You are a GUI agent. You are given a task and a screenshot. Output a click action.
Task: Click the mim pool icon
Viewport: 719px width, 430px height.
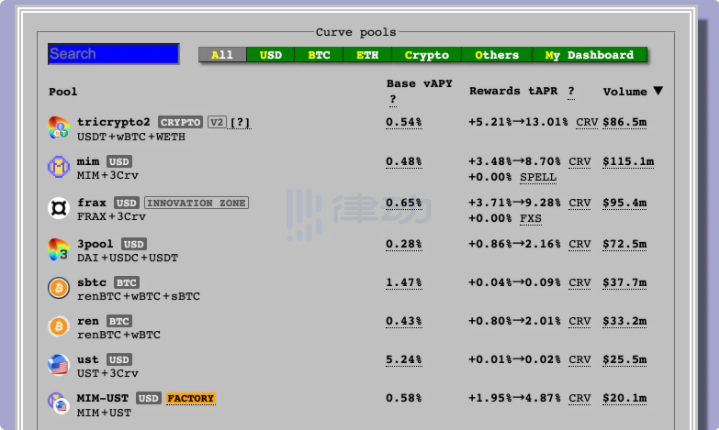pos(59,167)
